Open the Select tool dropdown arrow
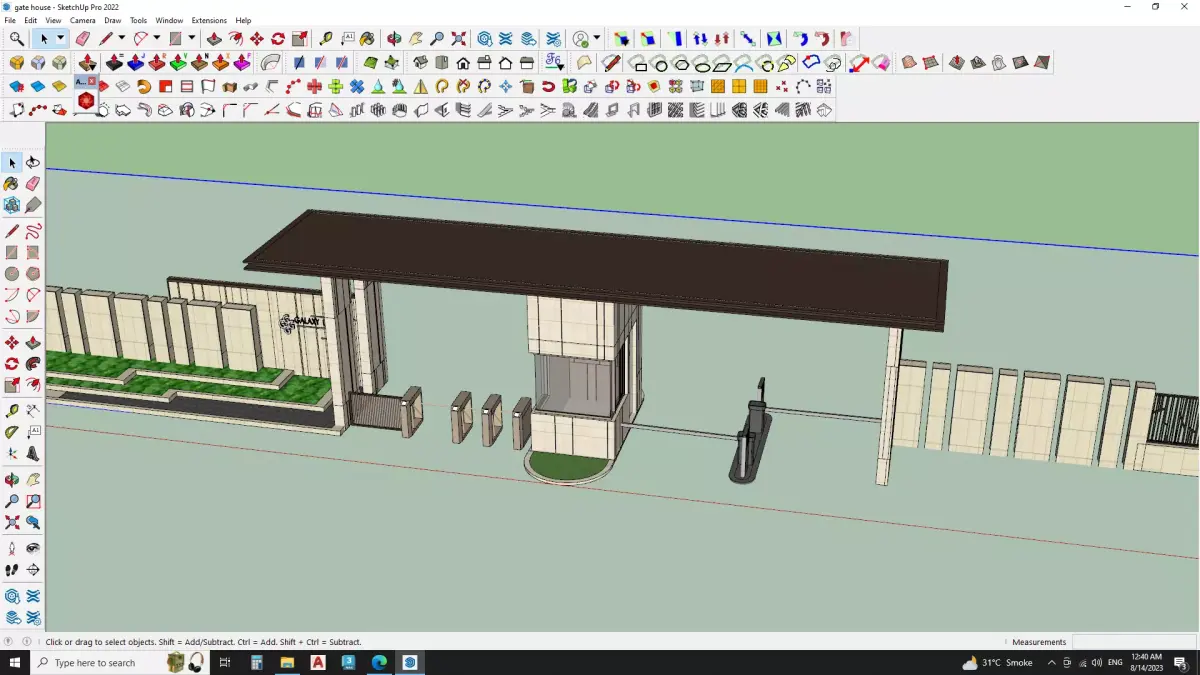Image resolution: width=1200 pixels, height=675 pixels. click(x=60, y=39)
